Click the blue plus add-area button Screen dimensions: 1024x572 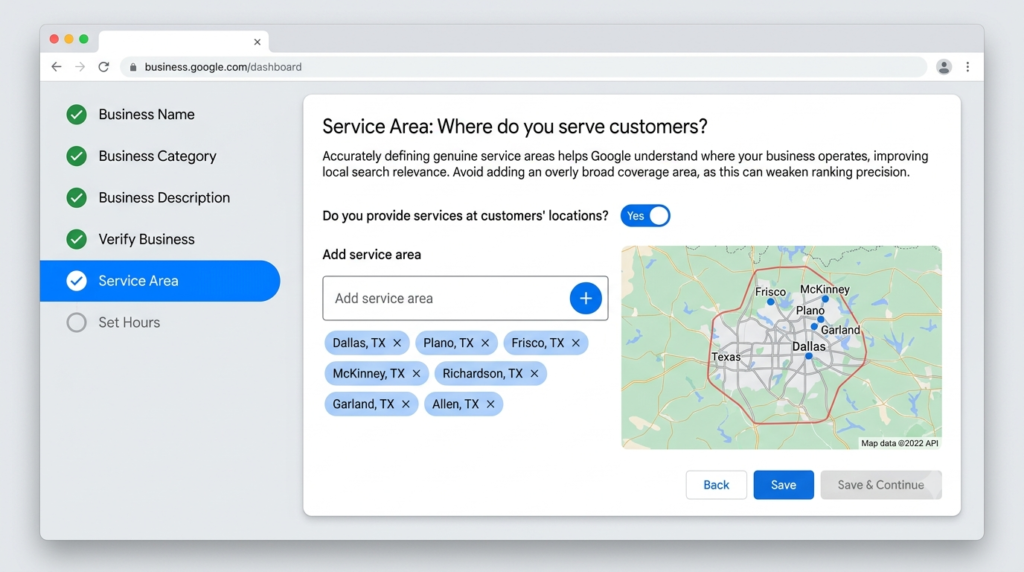(585, 298)
